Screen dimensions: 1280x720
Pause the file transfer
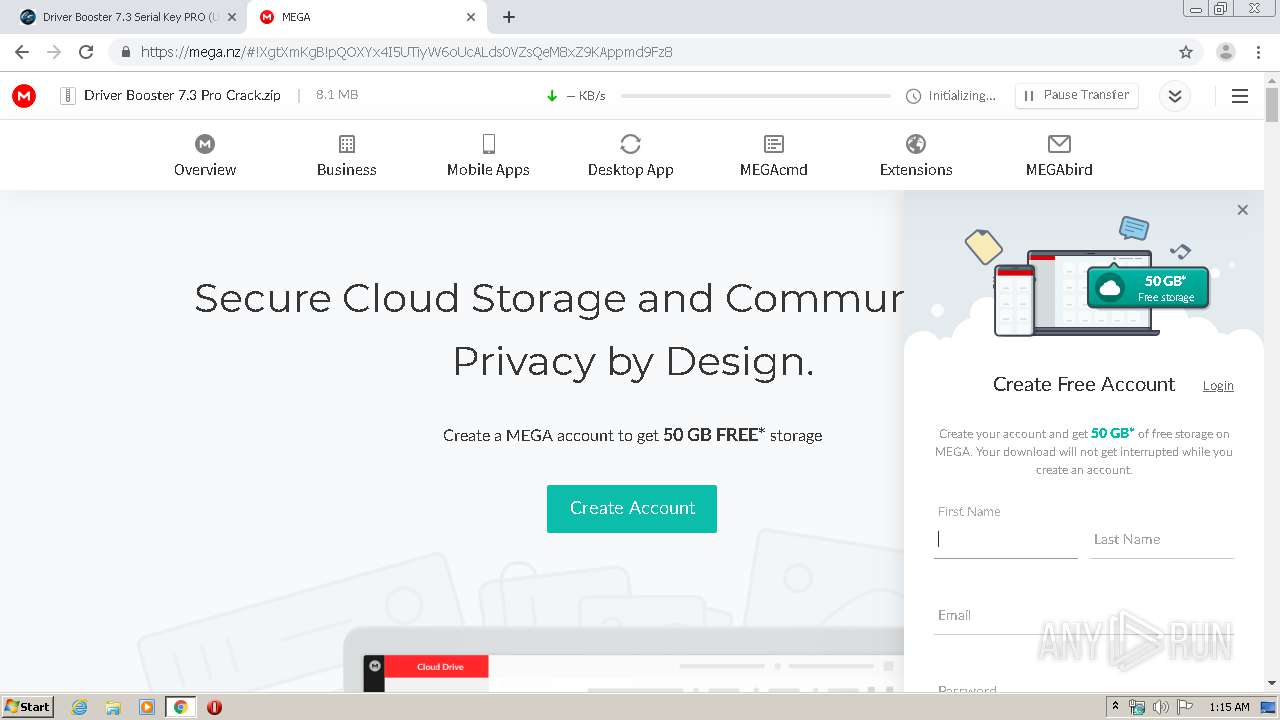1077,95
